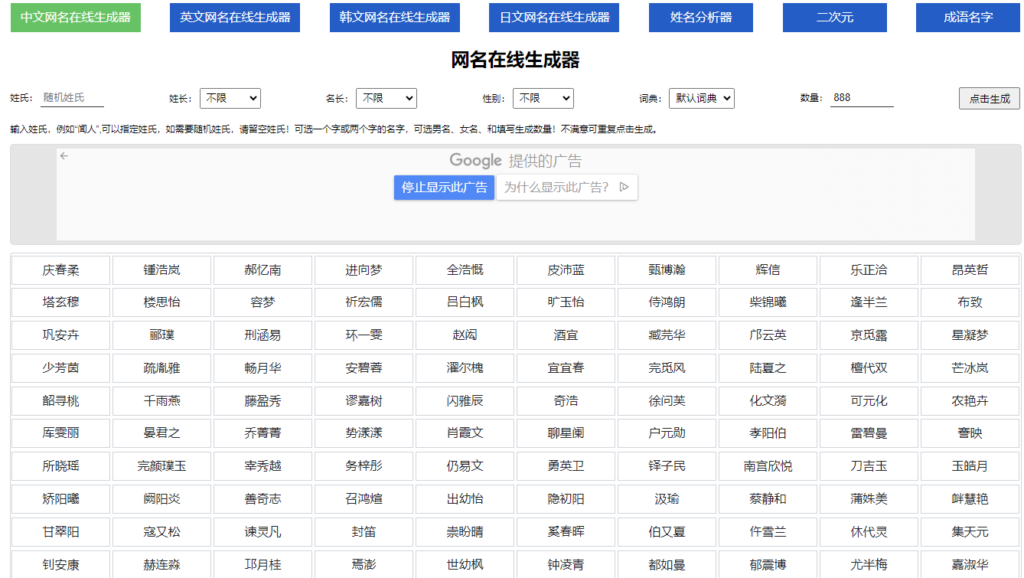
Task: Open the 名长 dropdown
Action: pos(386,98)
